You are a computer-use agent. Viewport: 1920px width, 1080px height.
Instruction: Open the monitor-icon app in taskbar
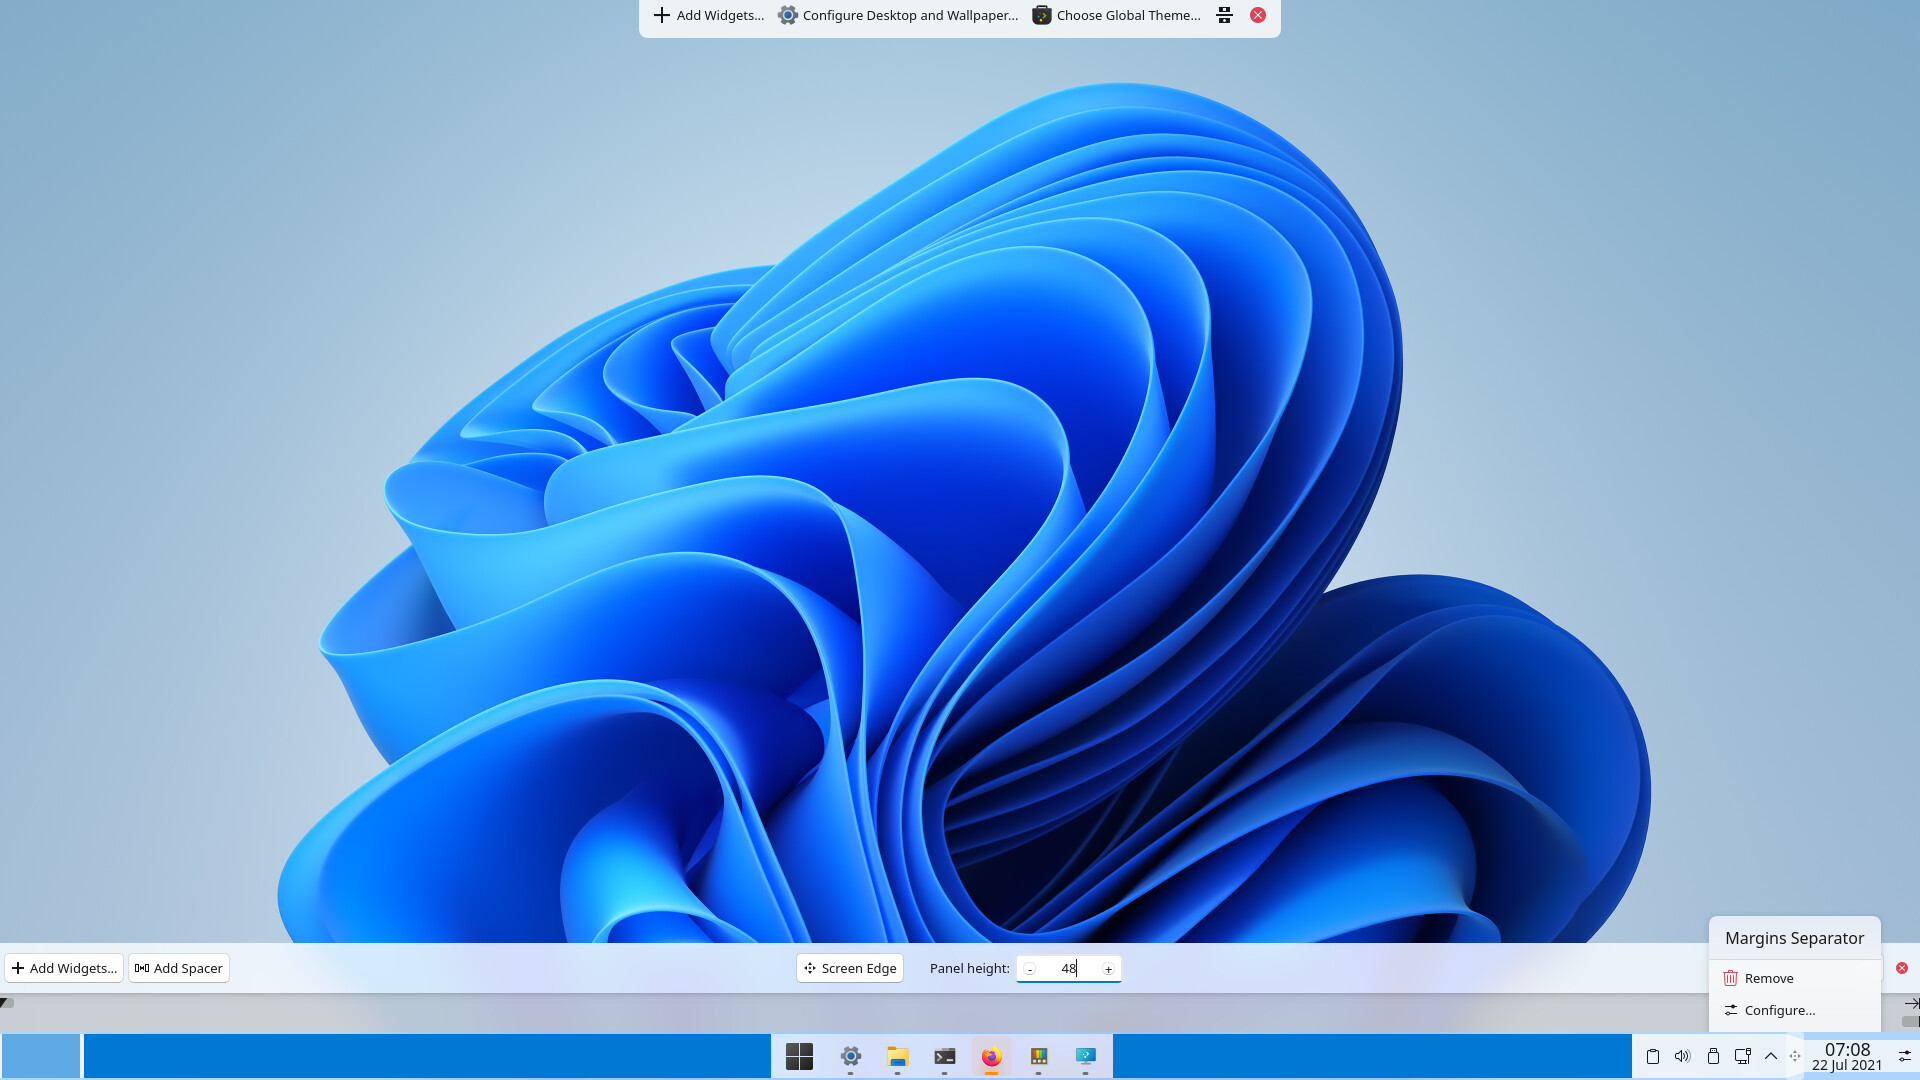click(x=1086, y=1056)
